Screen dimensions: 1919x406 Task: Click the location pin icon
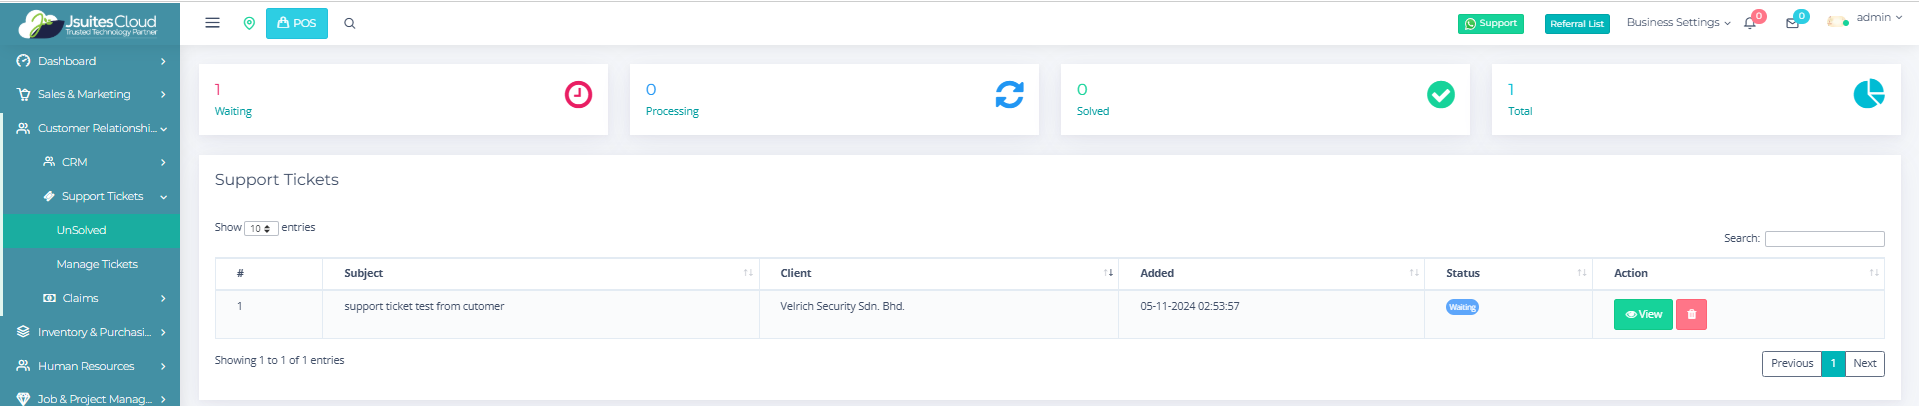(x=249, y=23)
